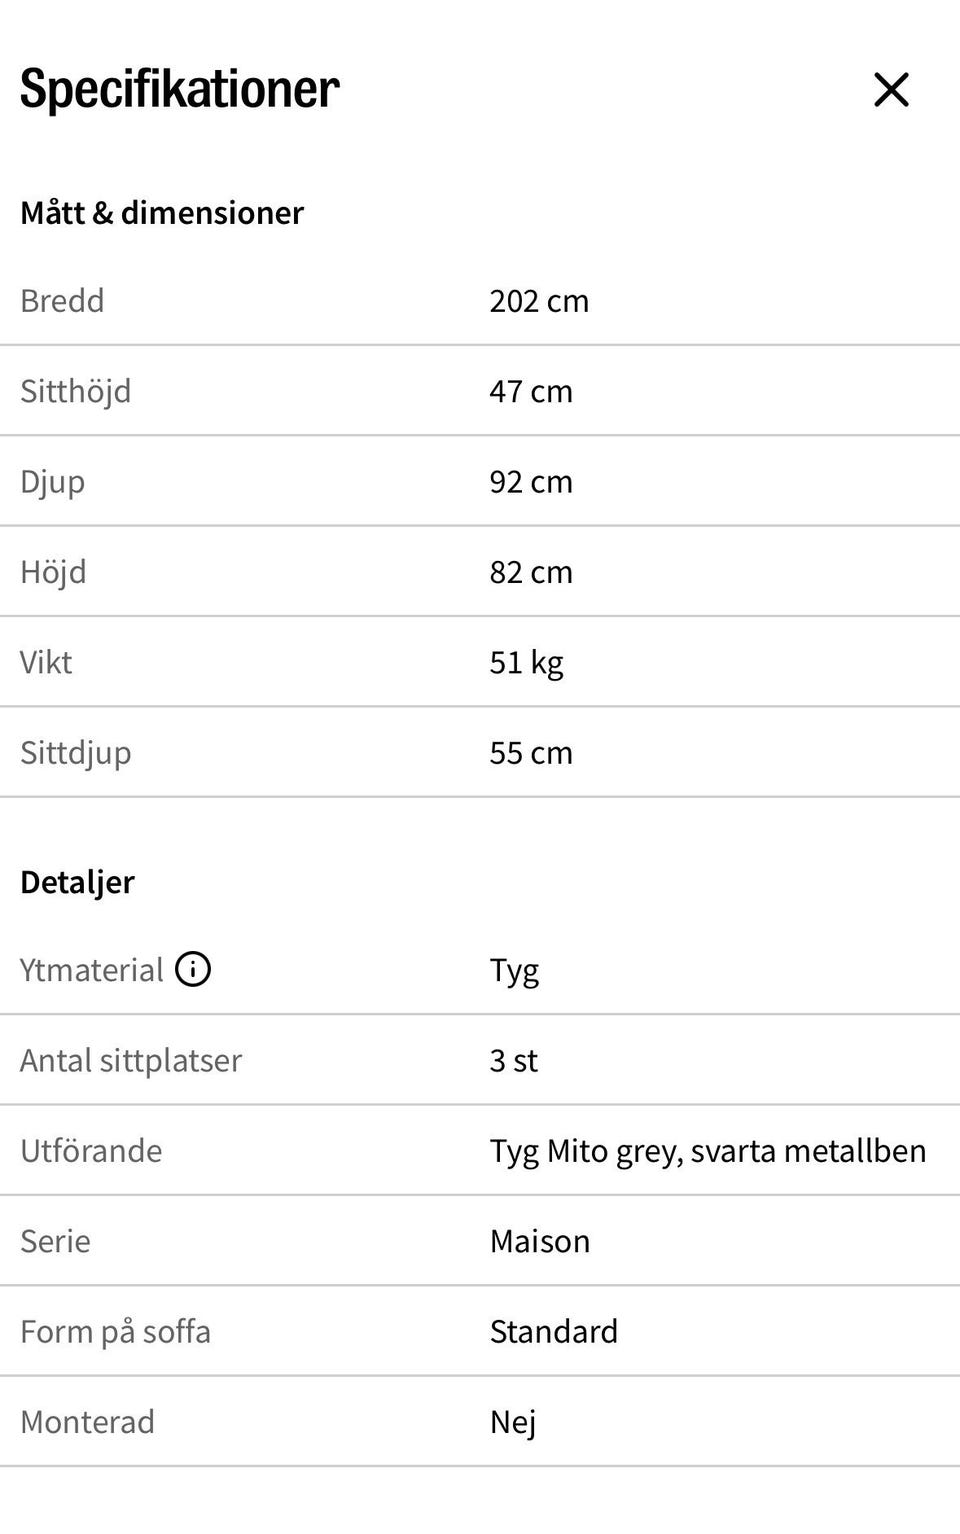Click the Mått & dimensioner heading
Viewport: 960px width, 1534px height.
[x=162, y=213]
